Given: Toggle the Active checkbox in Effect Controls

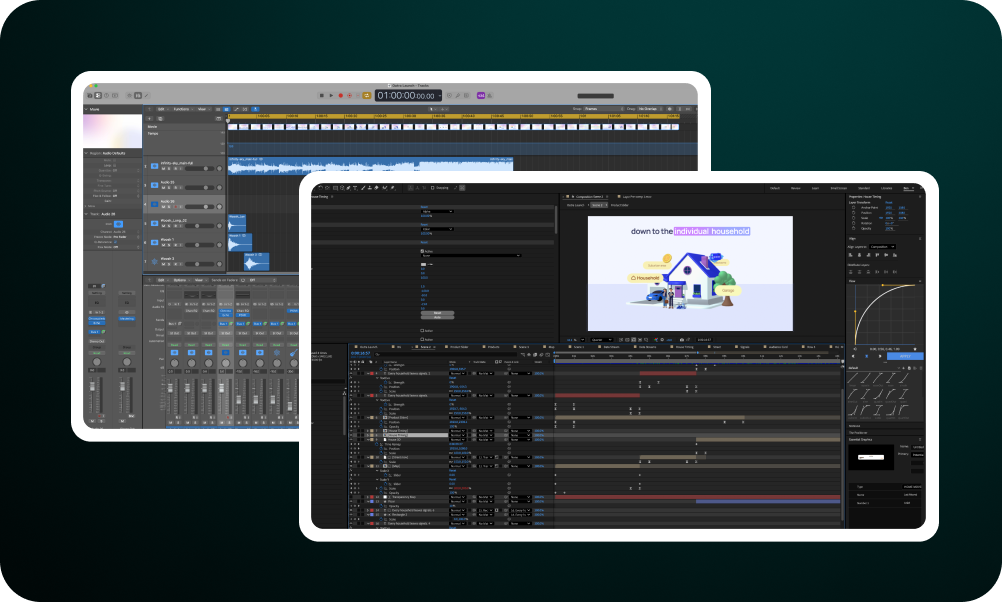Looking at the screenshot, I should pyautogui.click(x=422, y=251).
